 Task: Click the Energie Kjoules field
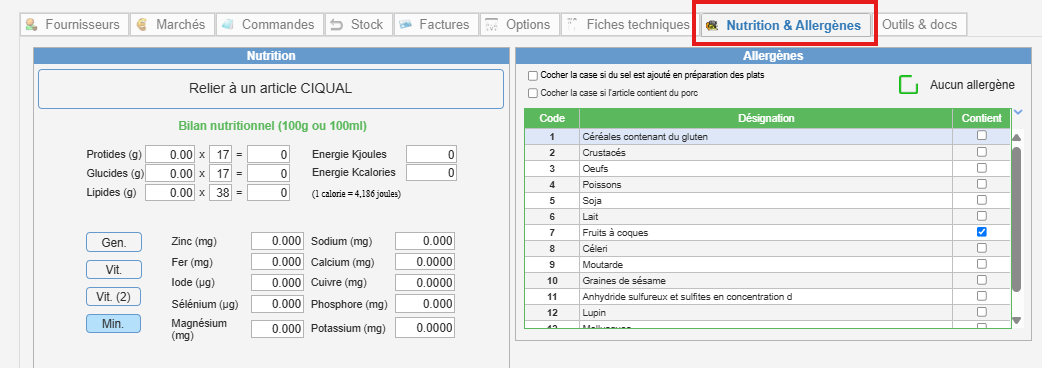pyautogui.click(x=432, y=155)
